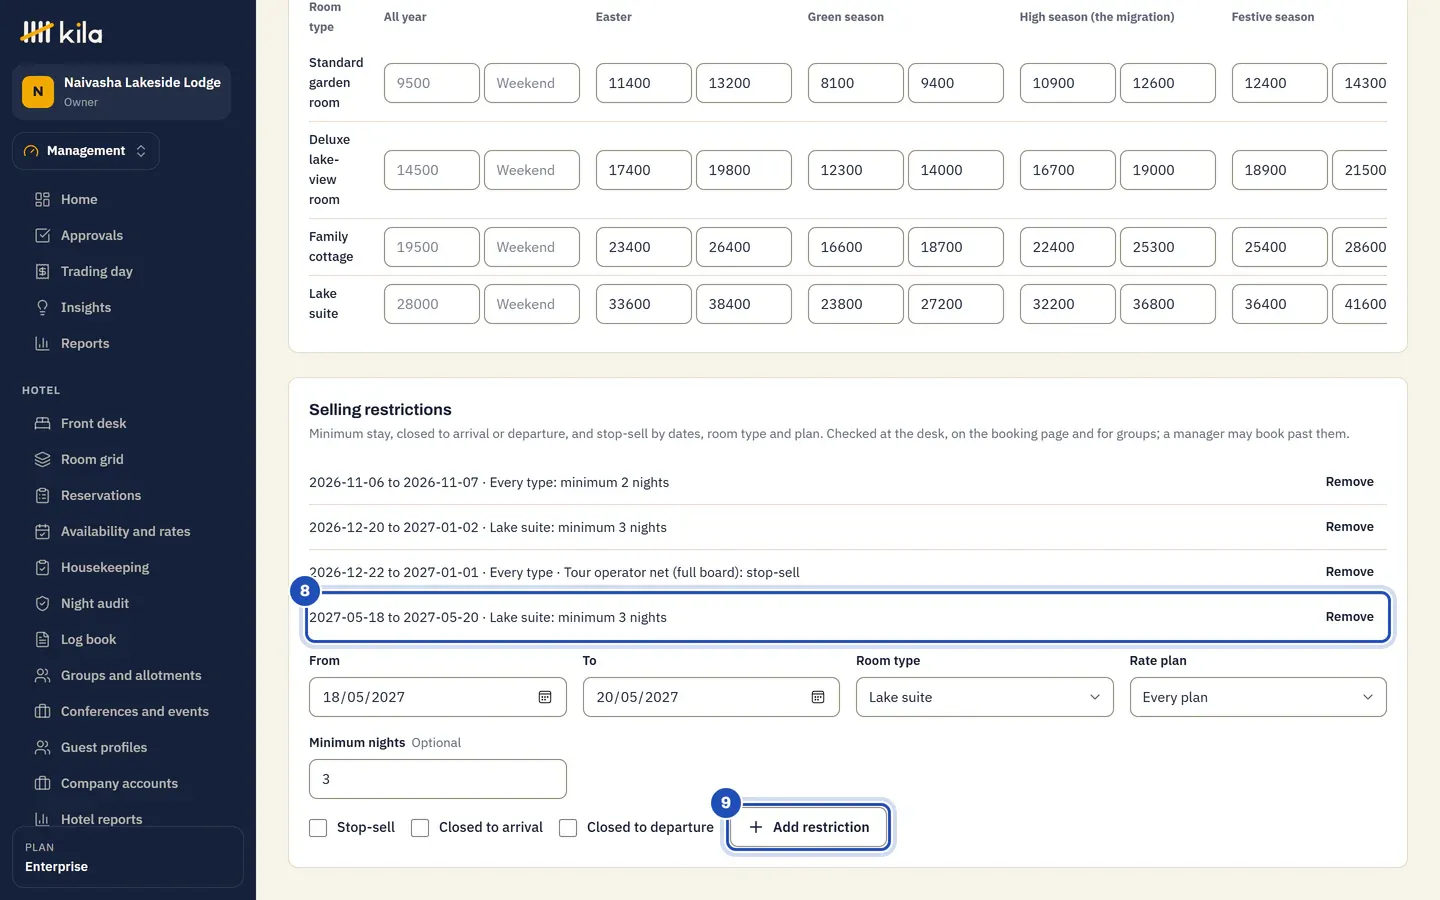
Task: Click Standard garden room All year rate field
Action: pos(432,83)
